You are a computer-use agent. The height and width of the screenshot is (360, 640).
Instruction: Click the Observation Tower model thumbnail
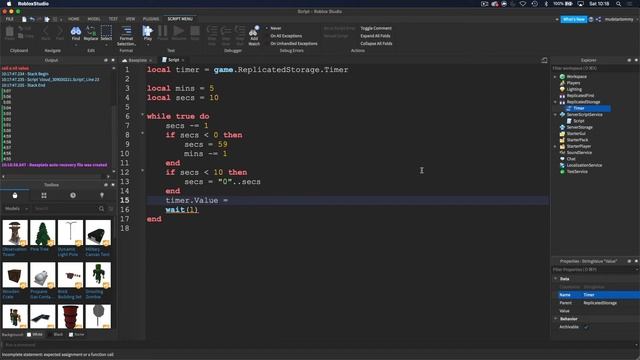coord(15,233)
